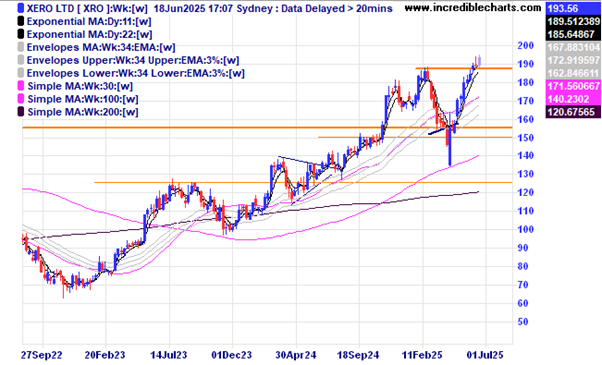This screenshot has height=365, width=602.
Task: Click the 100 price axis label
Action: click(526, 229)
